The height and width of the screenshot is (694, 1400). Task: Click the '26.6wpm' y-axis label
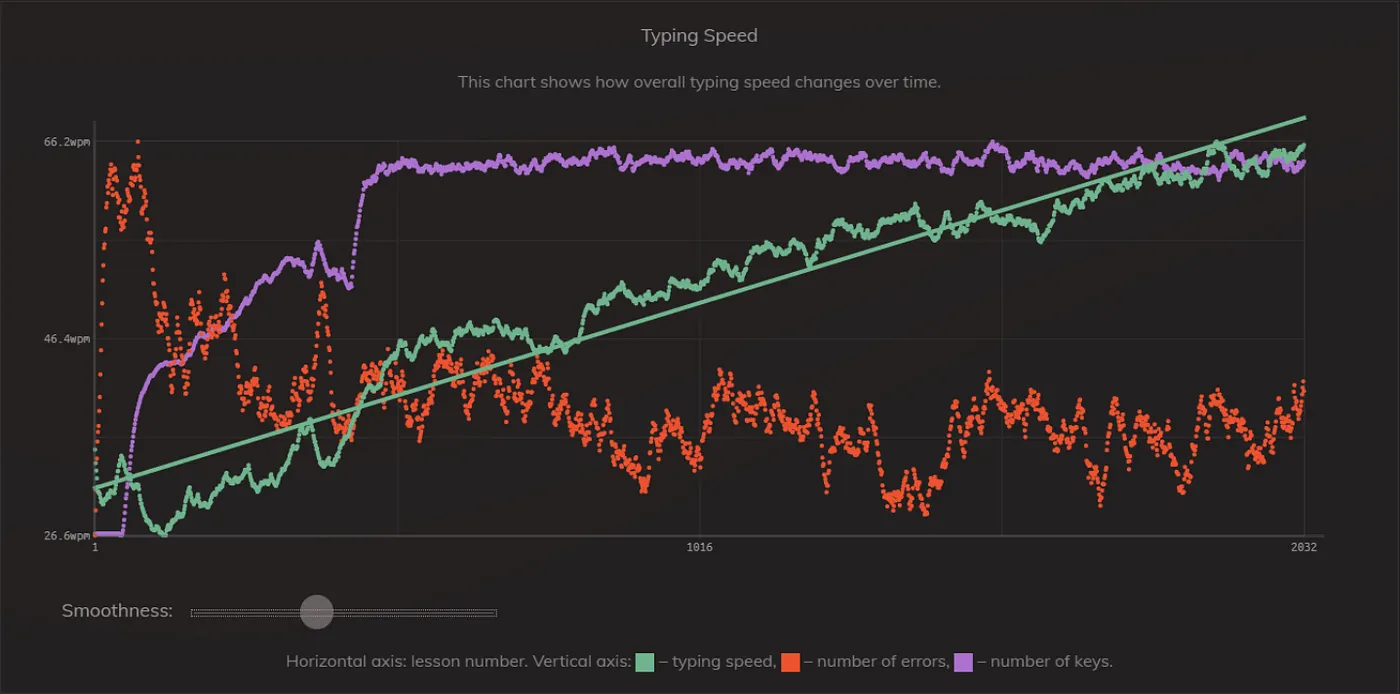[x=69, y=536]
